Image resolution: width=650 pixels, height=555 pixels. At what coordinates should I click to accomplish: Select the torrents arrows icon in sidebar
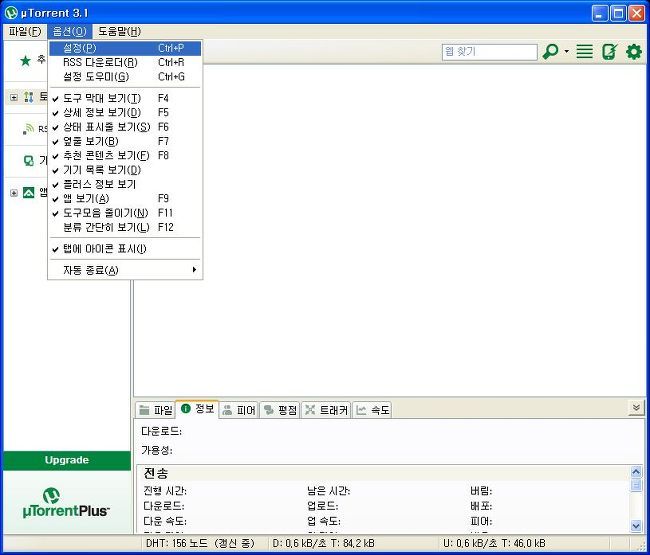(28, 97)
